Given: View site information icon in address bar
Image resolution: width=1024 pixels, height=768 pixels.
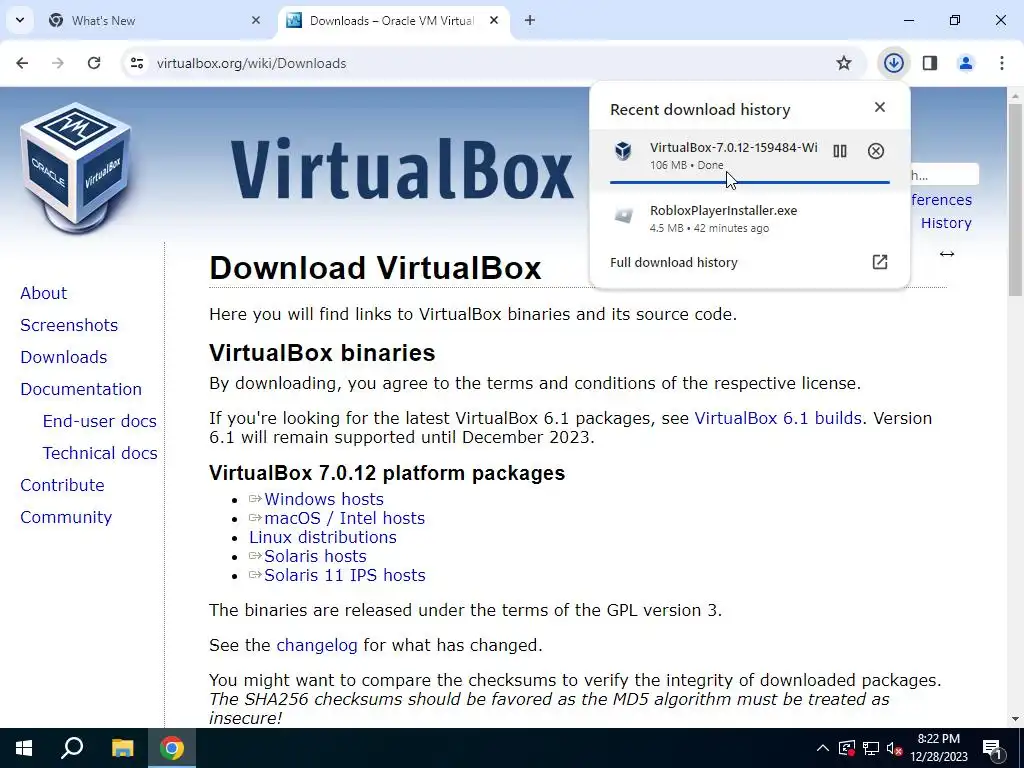Looking at the screenshot, I should point(136,63).
